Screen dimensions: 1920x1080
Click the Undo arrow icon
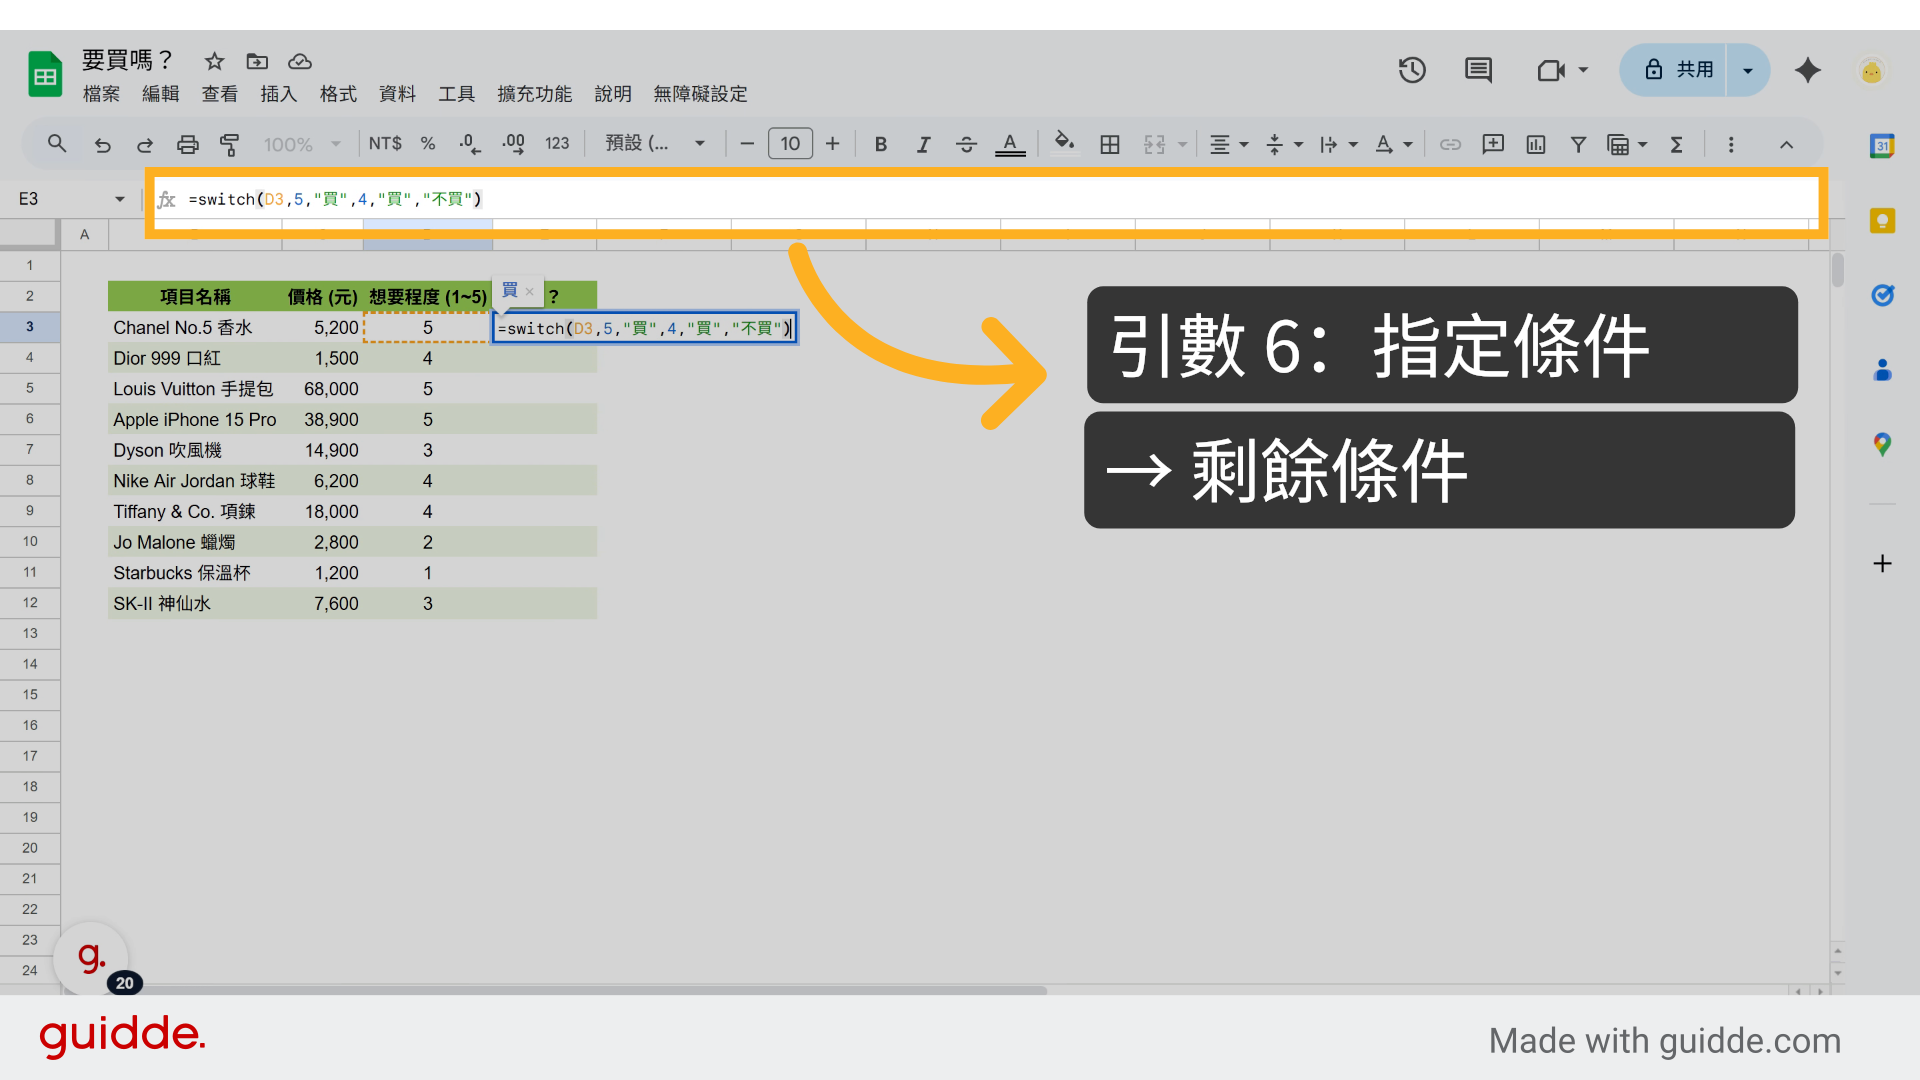click(102, 144)
